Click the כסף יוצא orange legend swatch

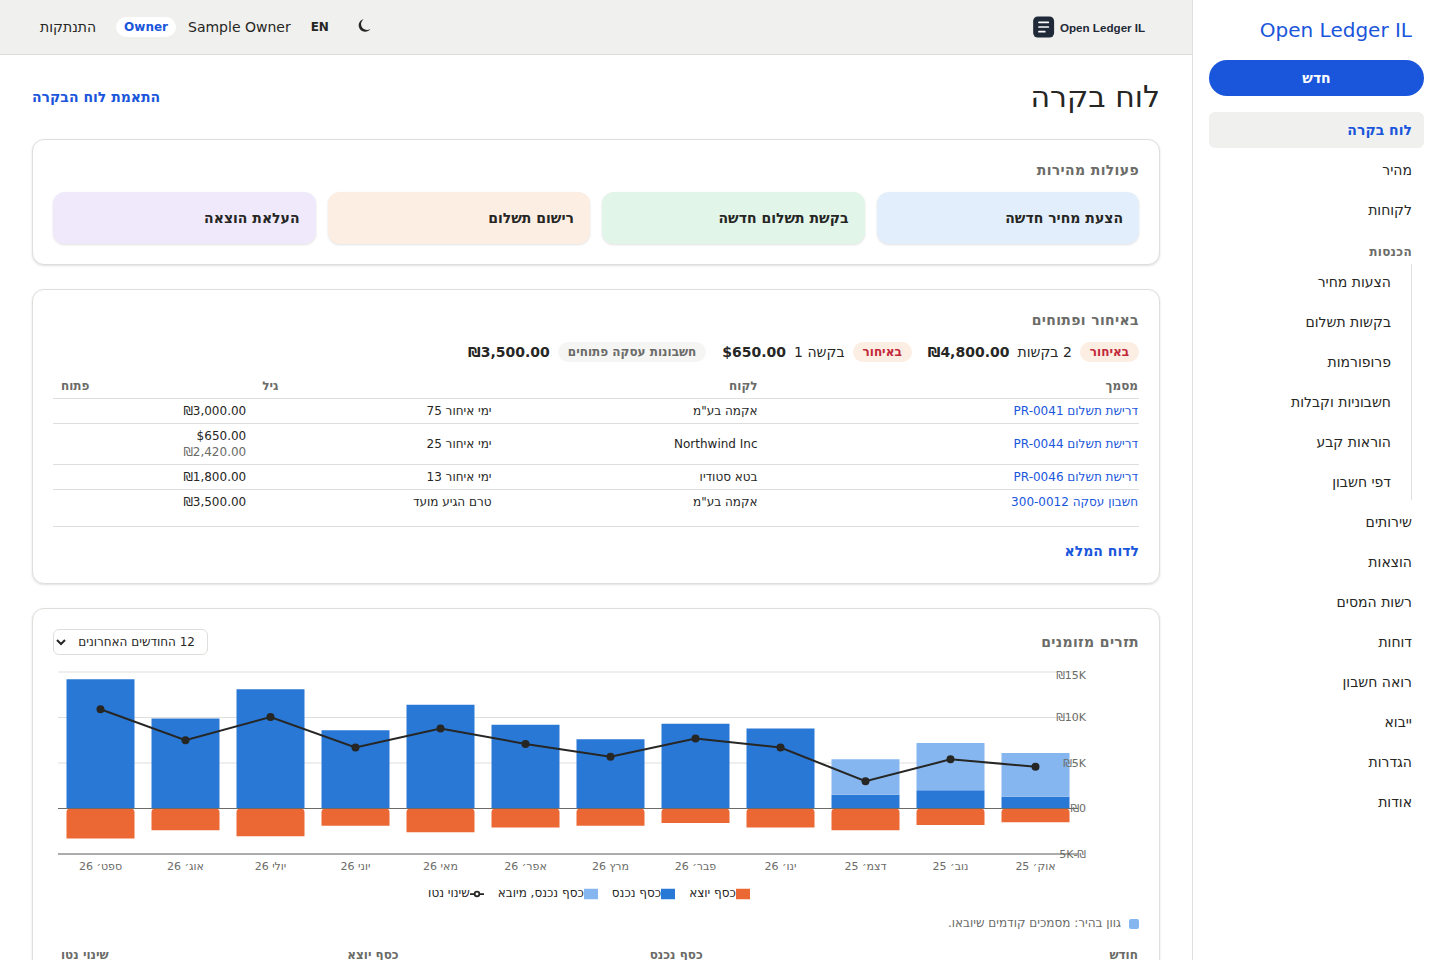tap(743, 894)
